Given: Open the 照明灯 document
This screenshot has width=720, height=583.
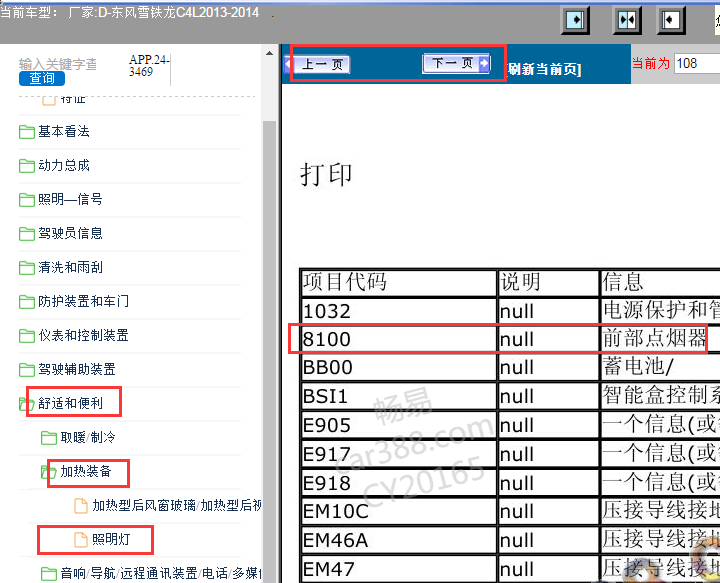Looking at the screenshot, I should click(111, 539).
